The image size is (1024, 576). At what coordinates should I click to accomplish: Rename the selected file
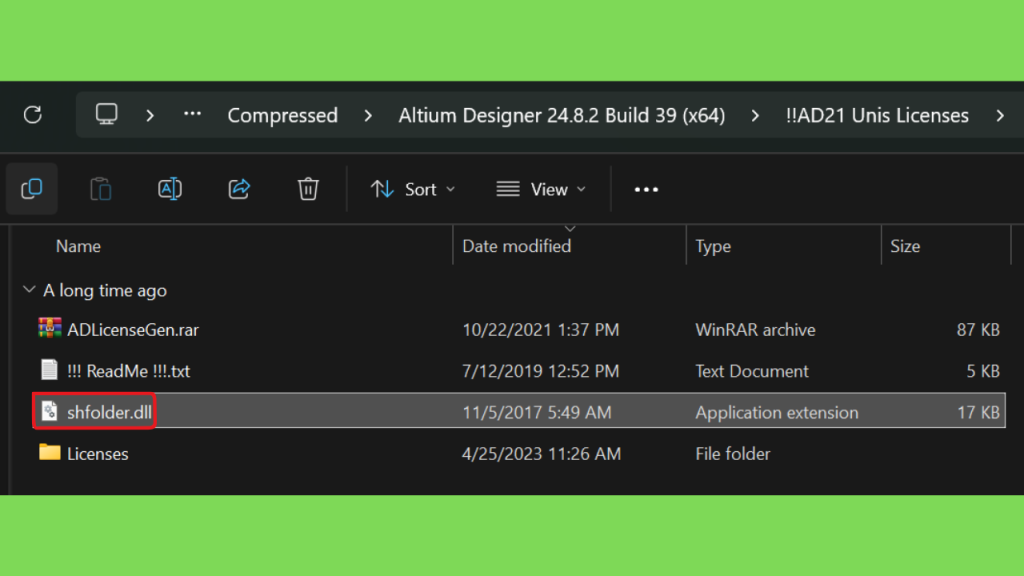coord(170,189)
